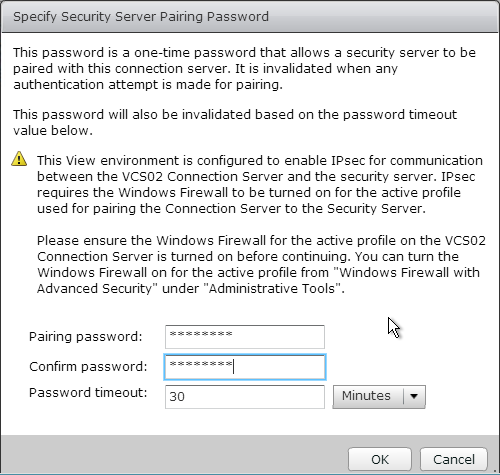Click the password timeout invalidation notice text

tap(235, 122)
